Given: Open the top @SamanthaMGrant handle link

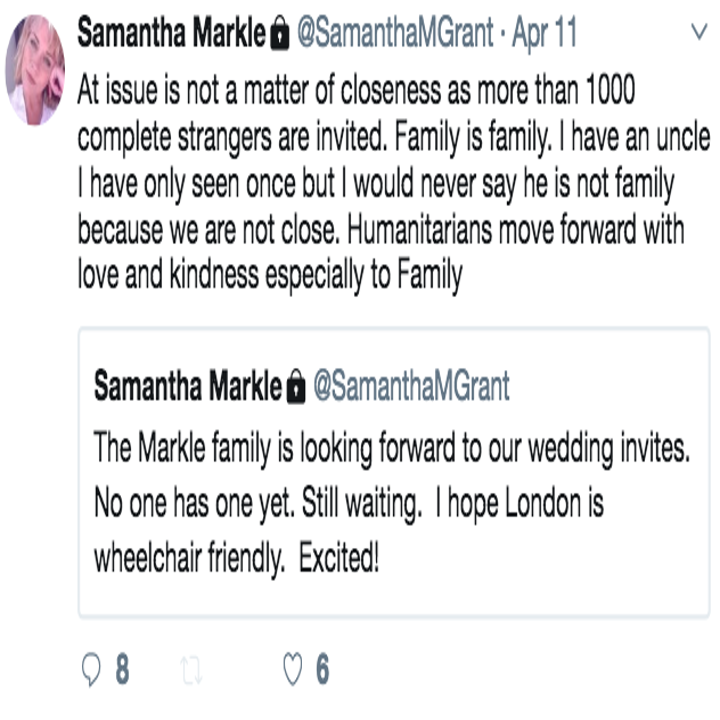Looking at the screenshot, I should [396, 35].
